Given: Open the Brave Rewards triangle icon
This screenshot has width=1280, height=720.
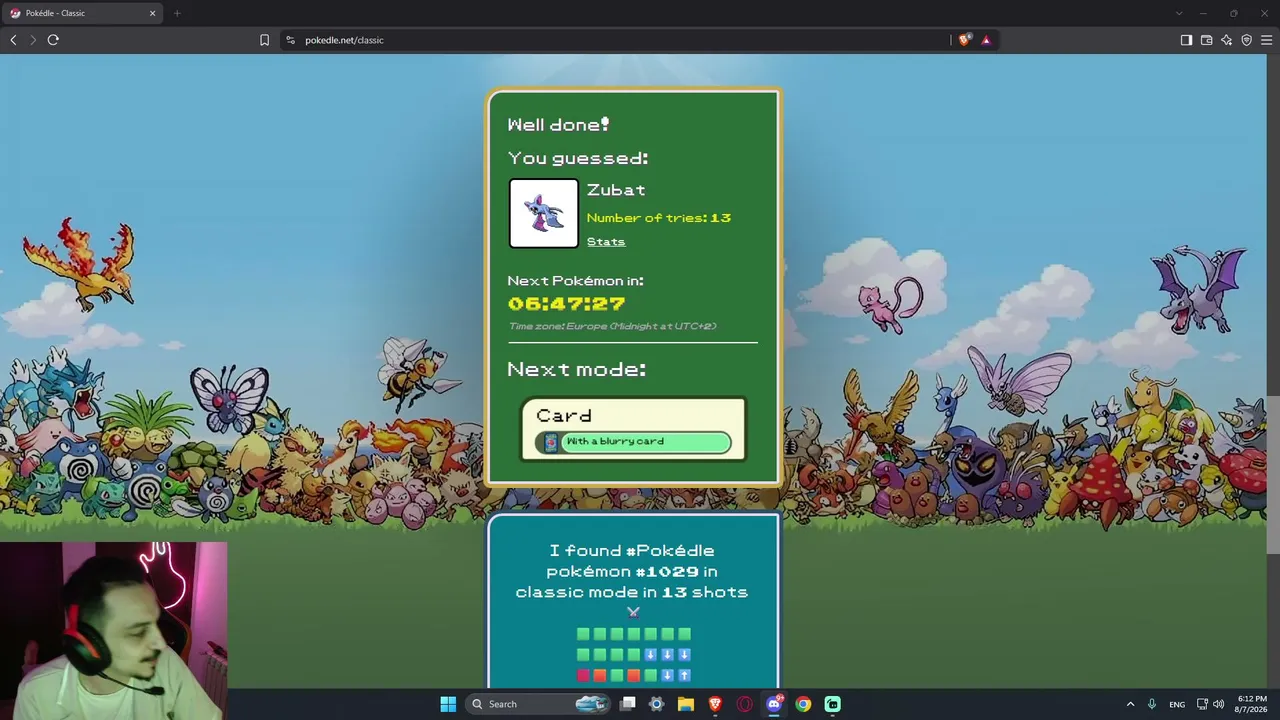Looking at the screenshot, I should (x=986, y=40).
